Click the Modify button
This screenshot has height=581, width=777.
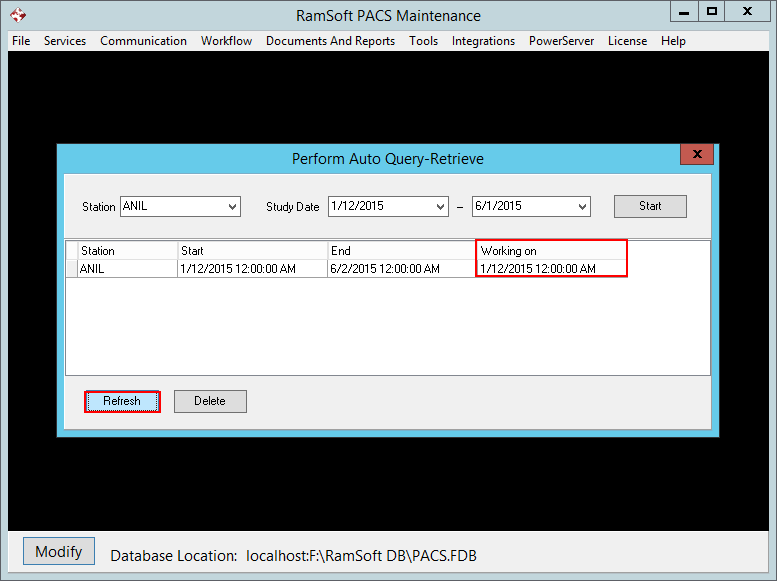[x=59, y=552]
